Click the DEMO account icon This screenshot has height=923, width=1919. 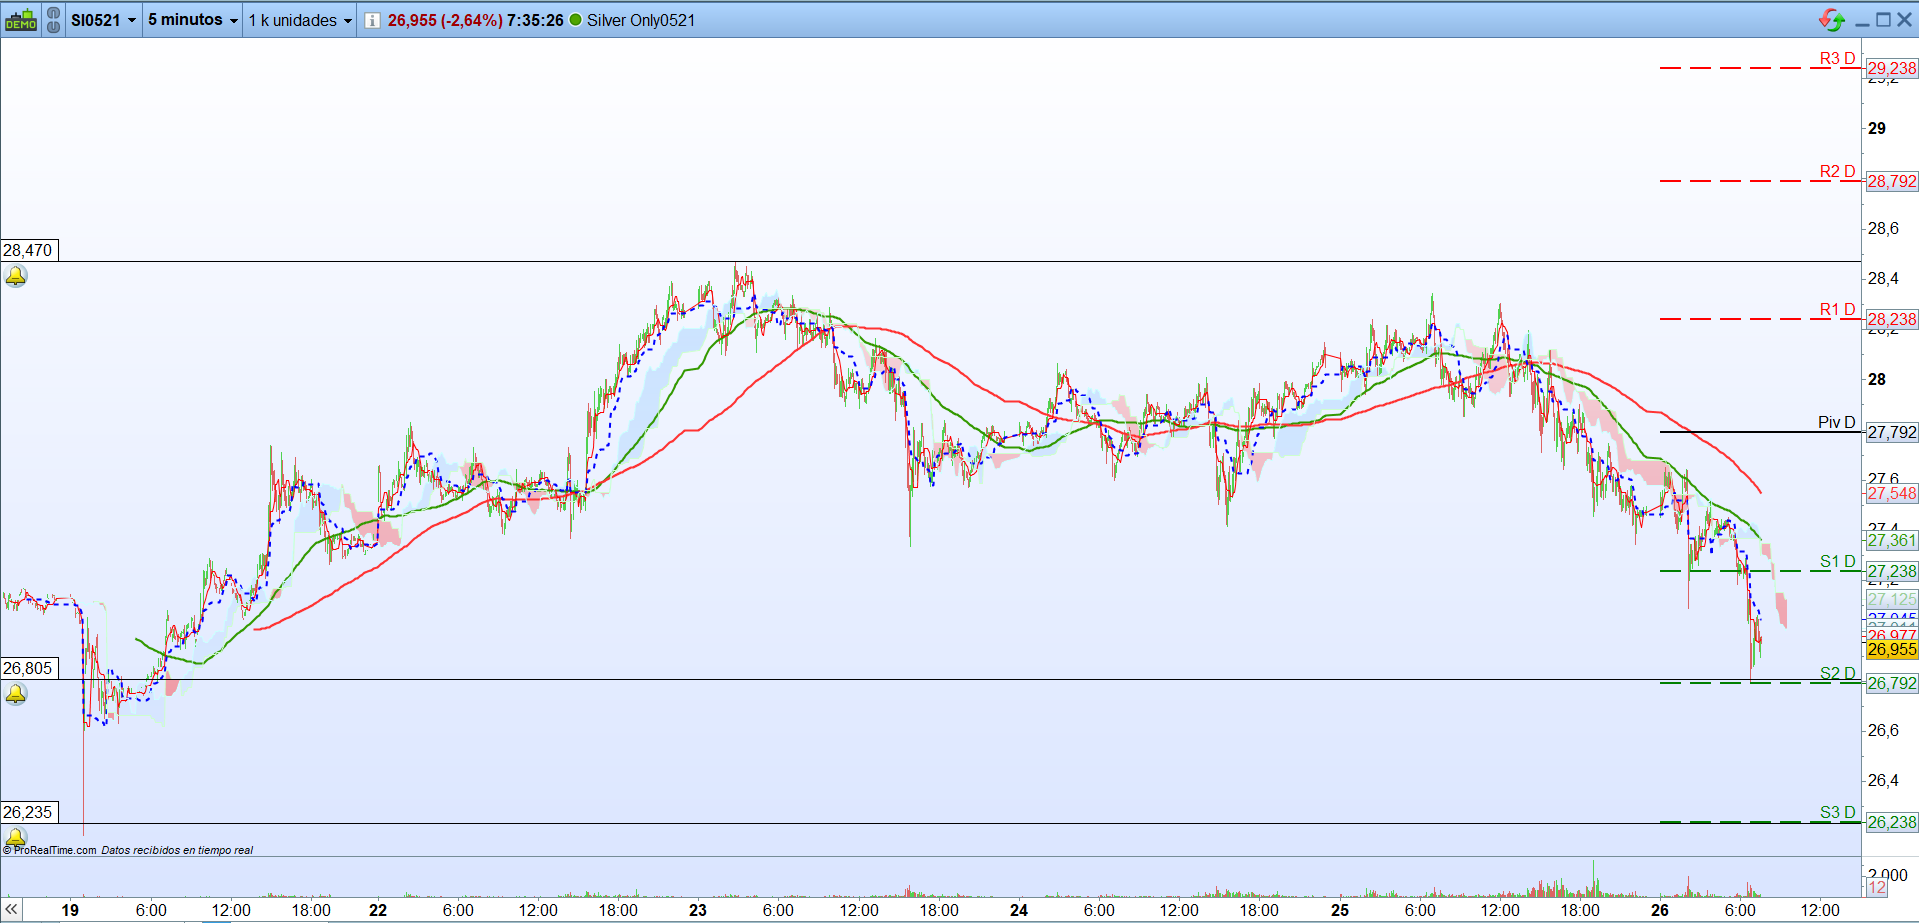coord(21,20)
